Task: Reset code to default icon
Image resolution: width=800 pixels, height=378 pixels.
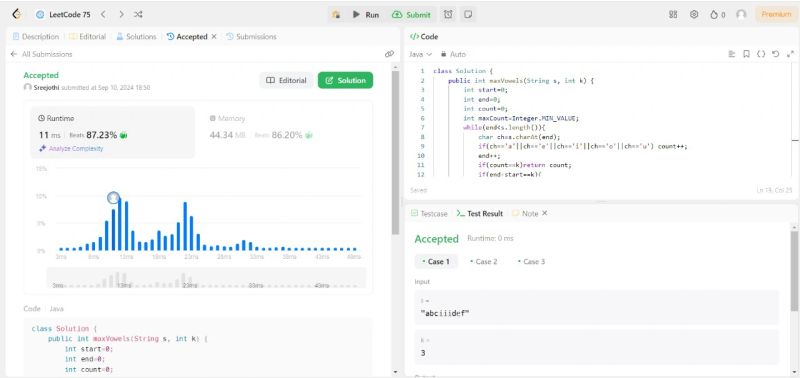Action: (776, 54)
